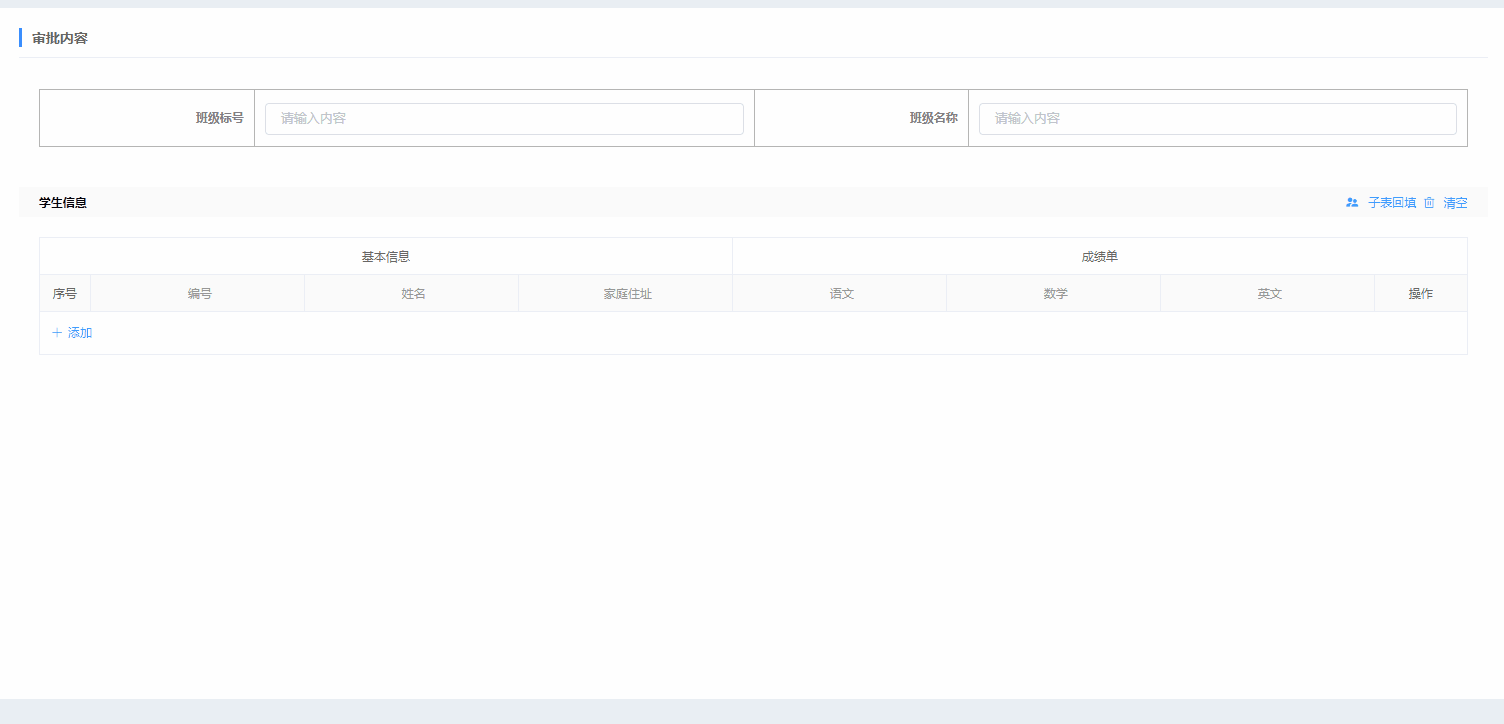Image resolution: width=1504 pixels, height=724 pixels.
Task: Select the 序号 column header
Action: pyautogui.click(x=65, y=294)
